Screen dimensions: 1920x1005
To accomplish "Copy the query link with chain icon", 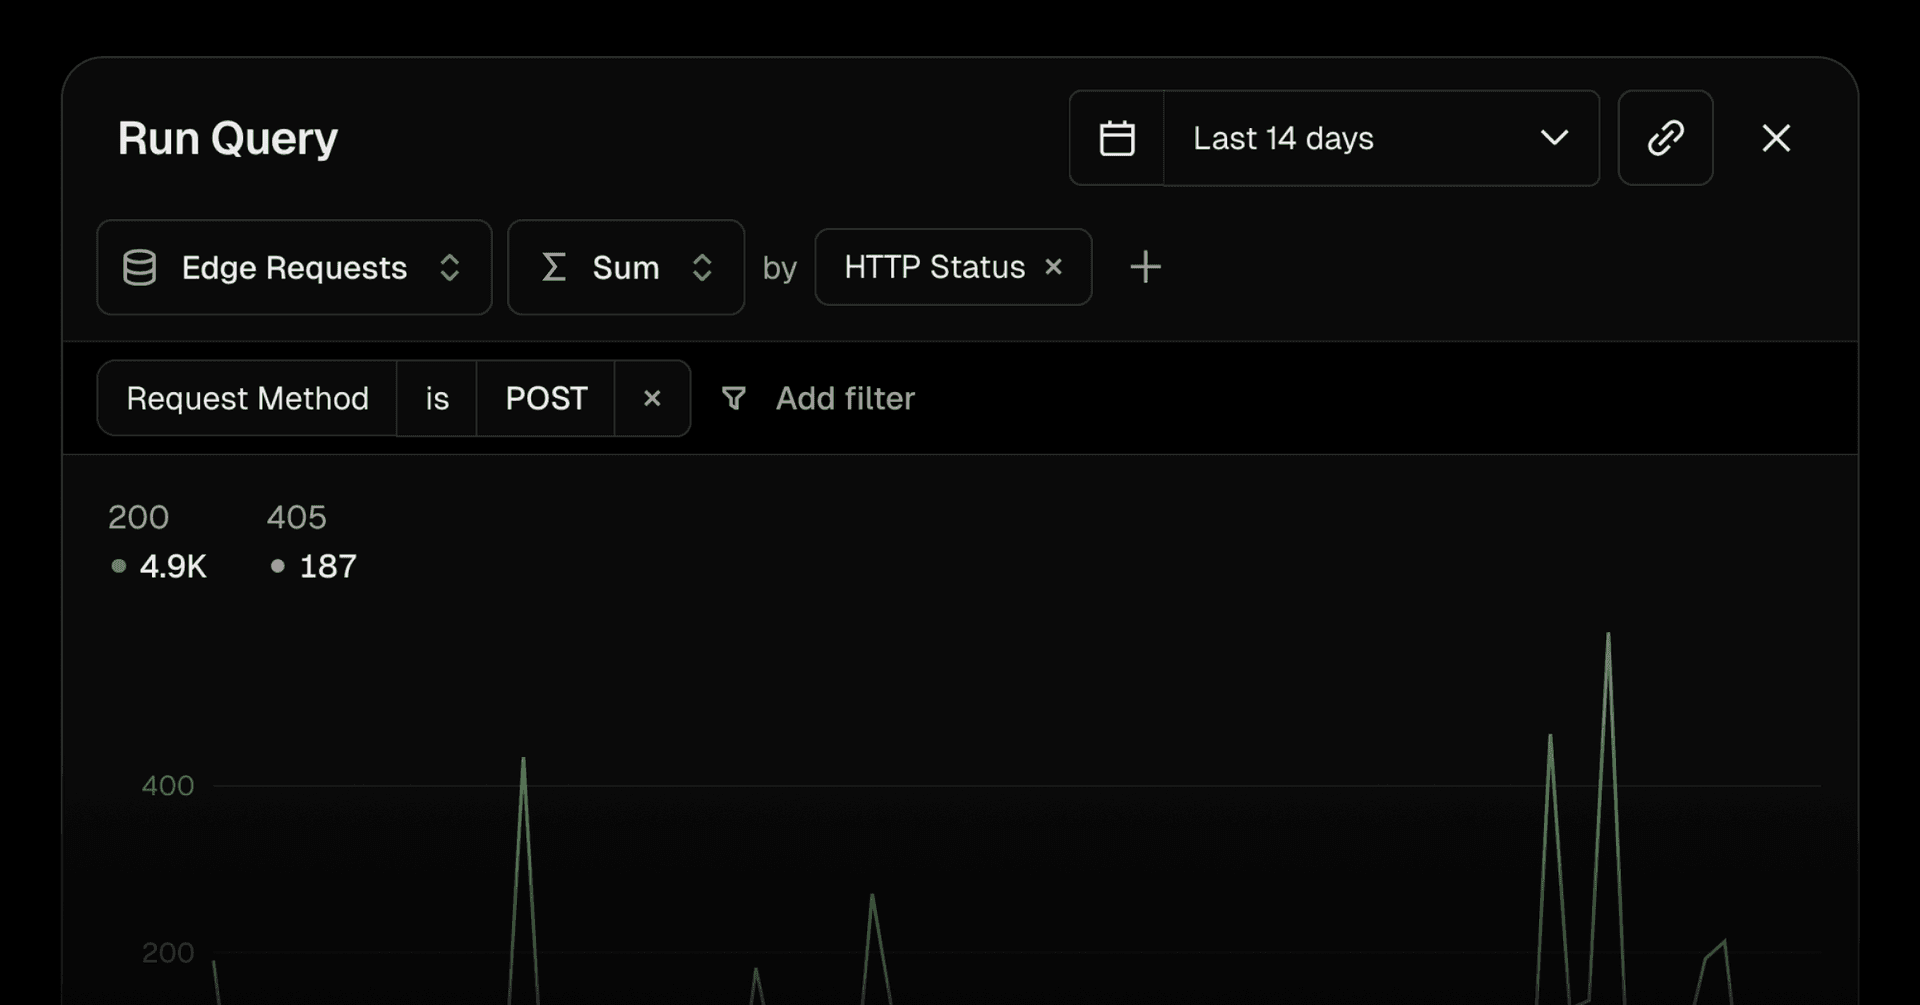I will [x=1665, y=138].
